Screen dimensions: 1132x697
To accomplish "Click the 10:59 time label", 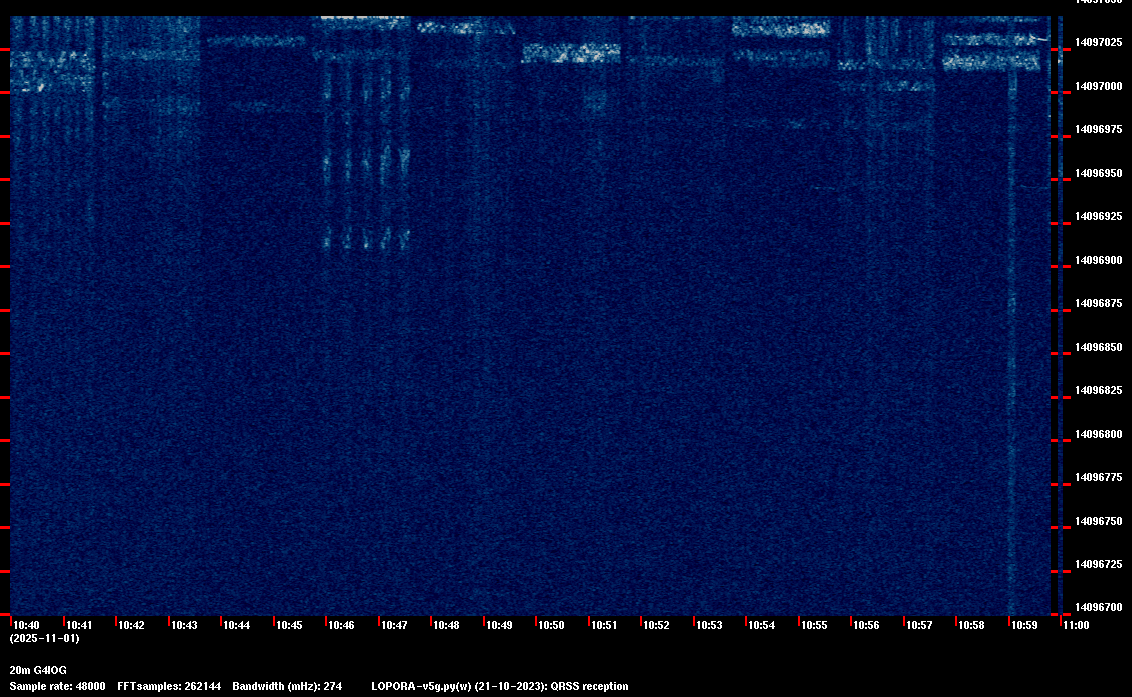I will coord(1024,625).
